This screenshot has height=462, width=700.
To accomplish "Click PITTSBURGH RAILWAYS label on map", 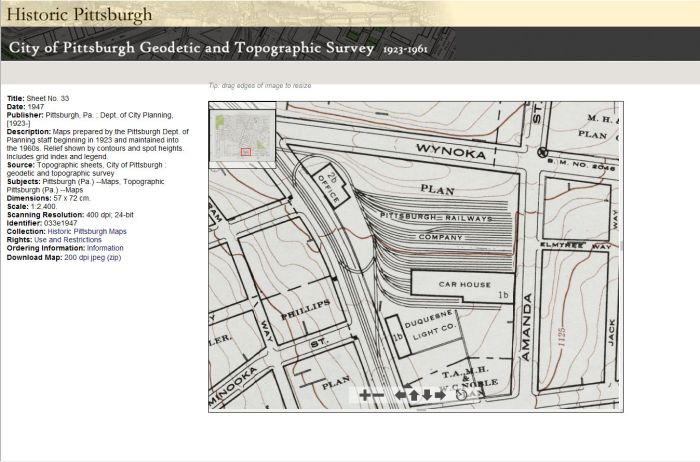I will click(436, 217).
